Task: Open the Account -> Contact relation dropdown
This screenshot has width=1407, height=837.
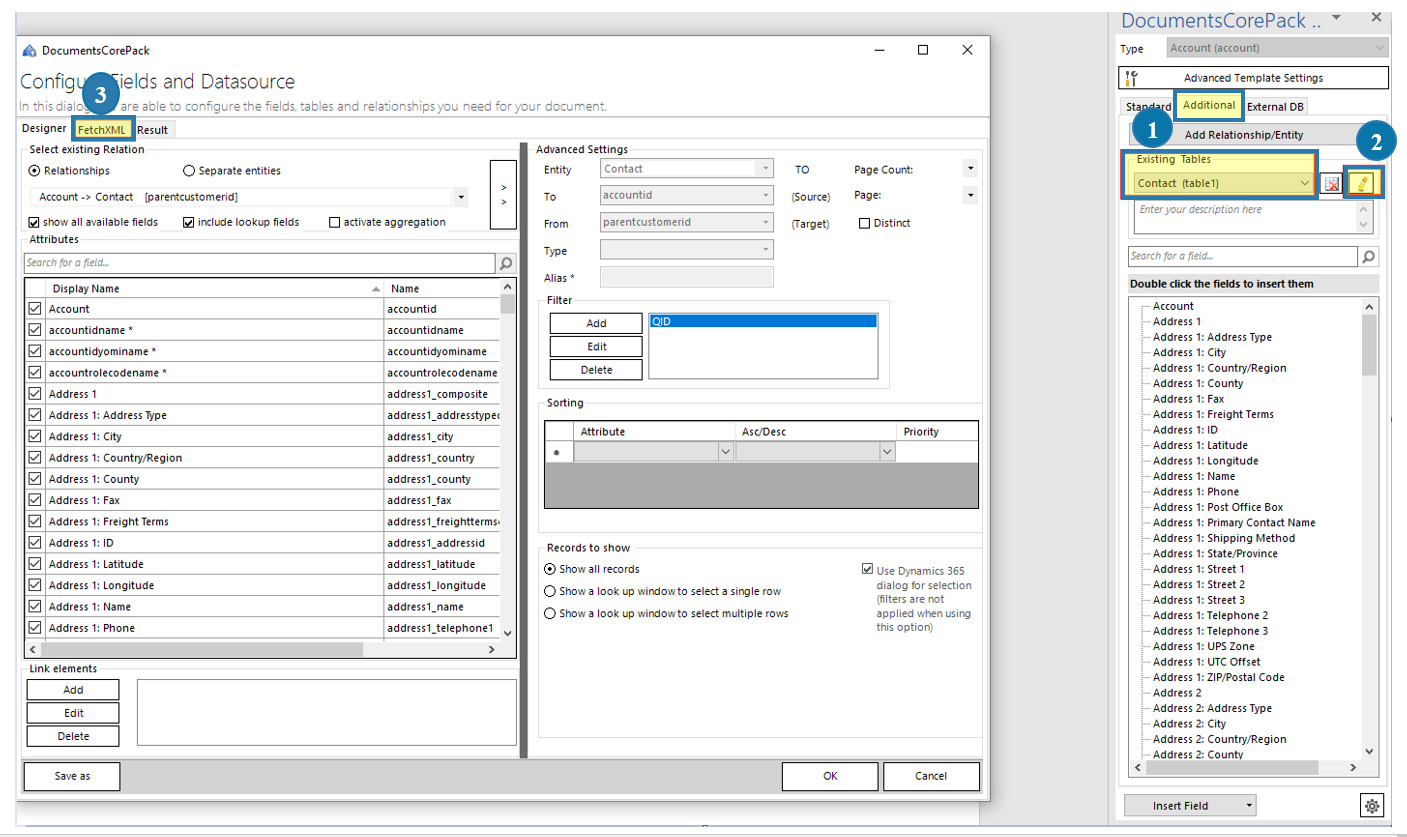Action: [461, 197]
